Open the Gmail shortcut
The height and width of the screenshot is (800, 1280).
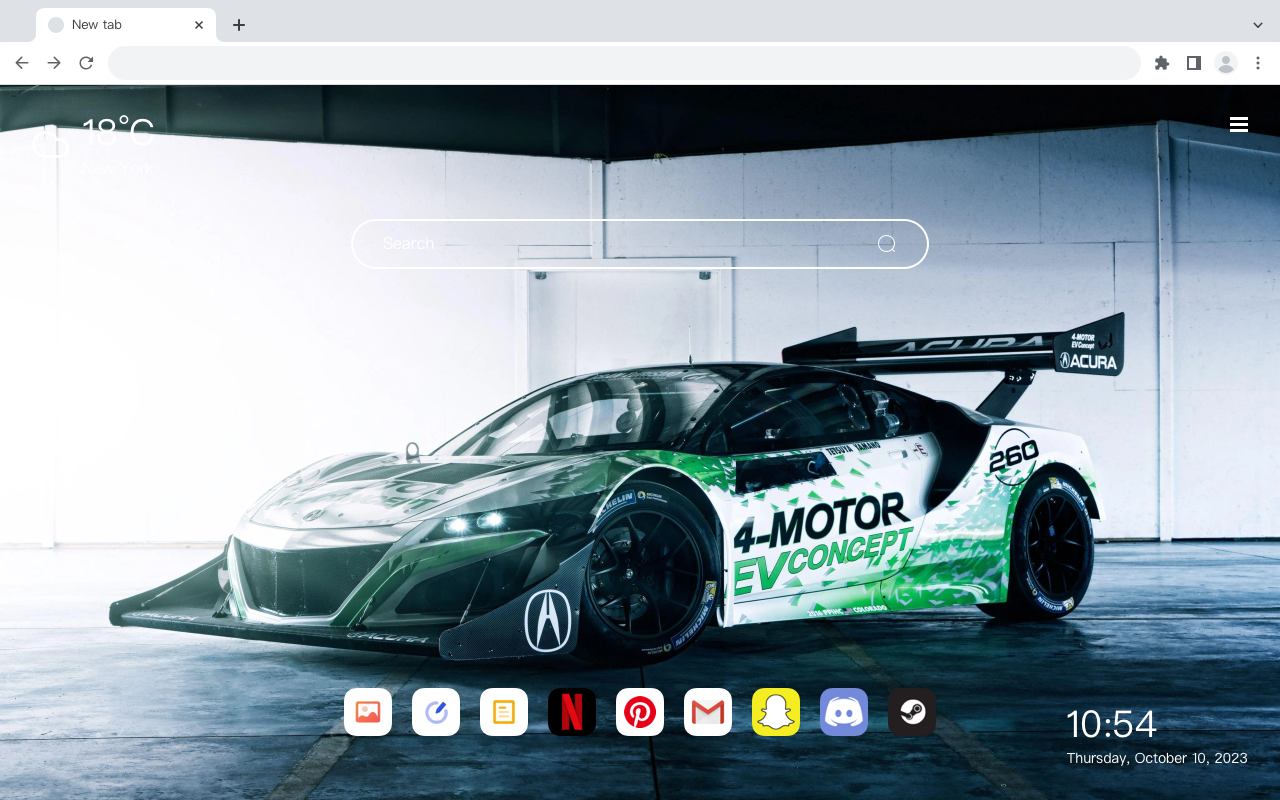[708, 712]
